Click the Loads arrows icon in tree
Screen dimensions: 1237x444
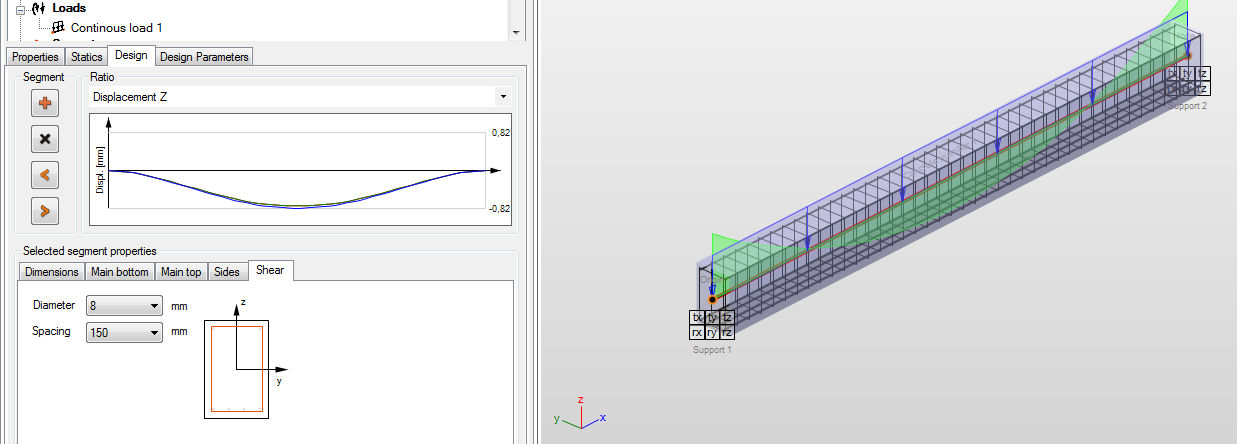[40, 8]
